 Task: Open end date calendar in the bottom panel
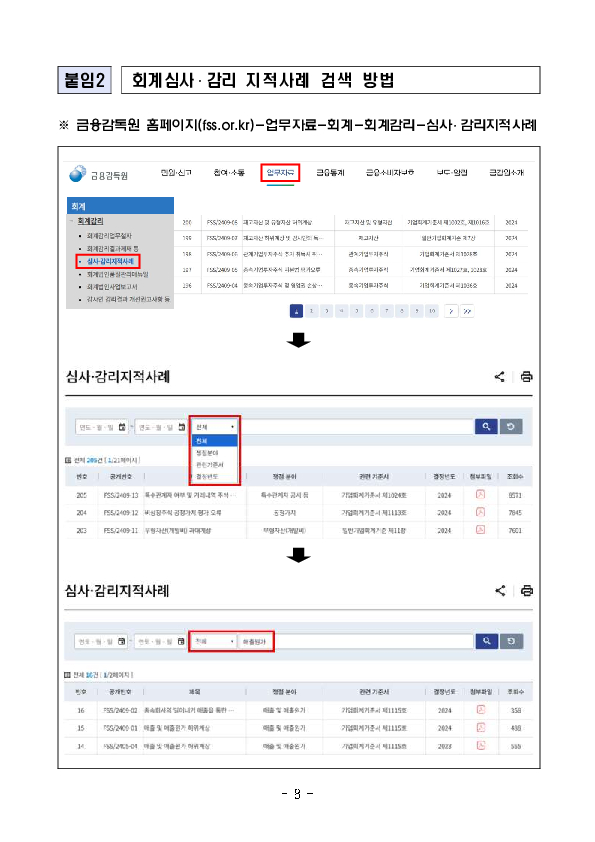(181, 641)
